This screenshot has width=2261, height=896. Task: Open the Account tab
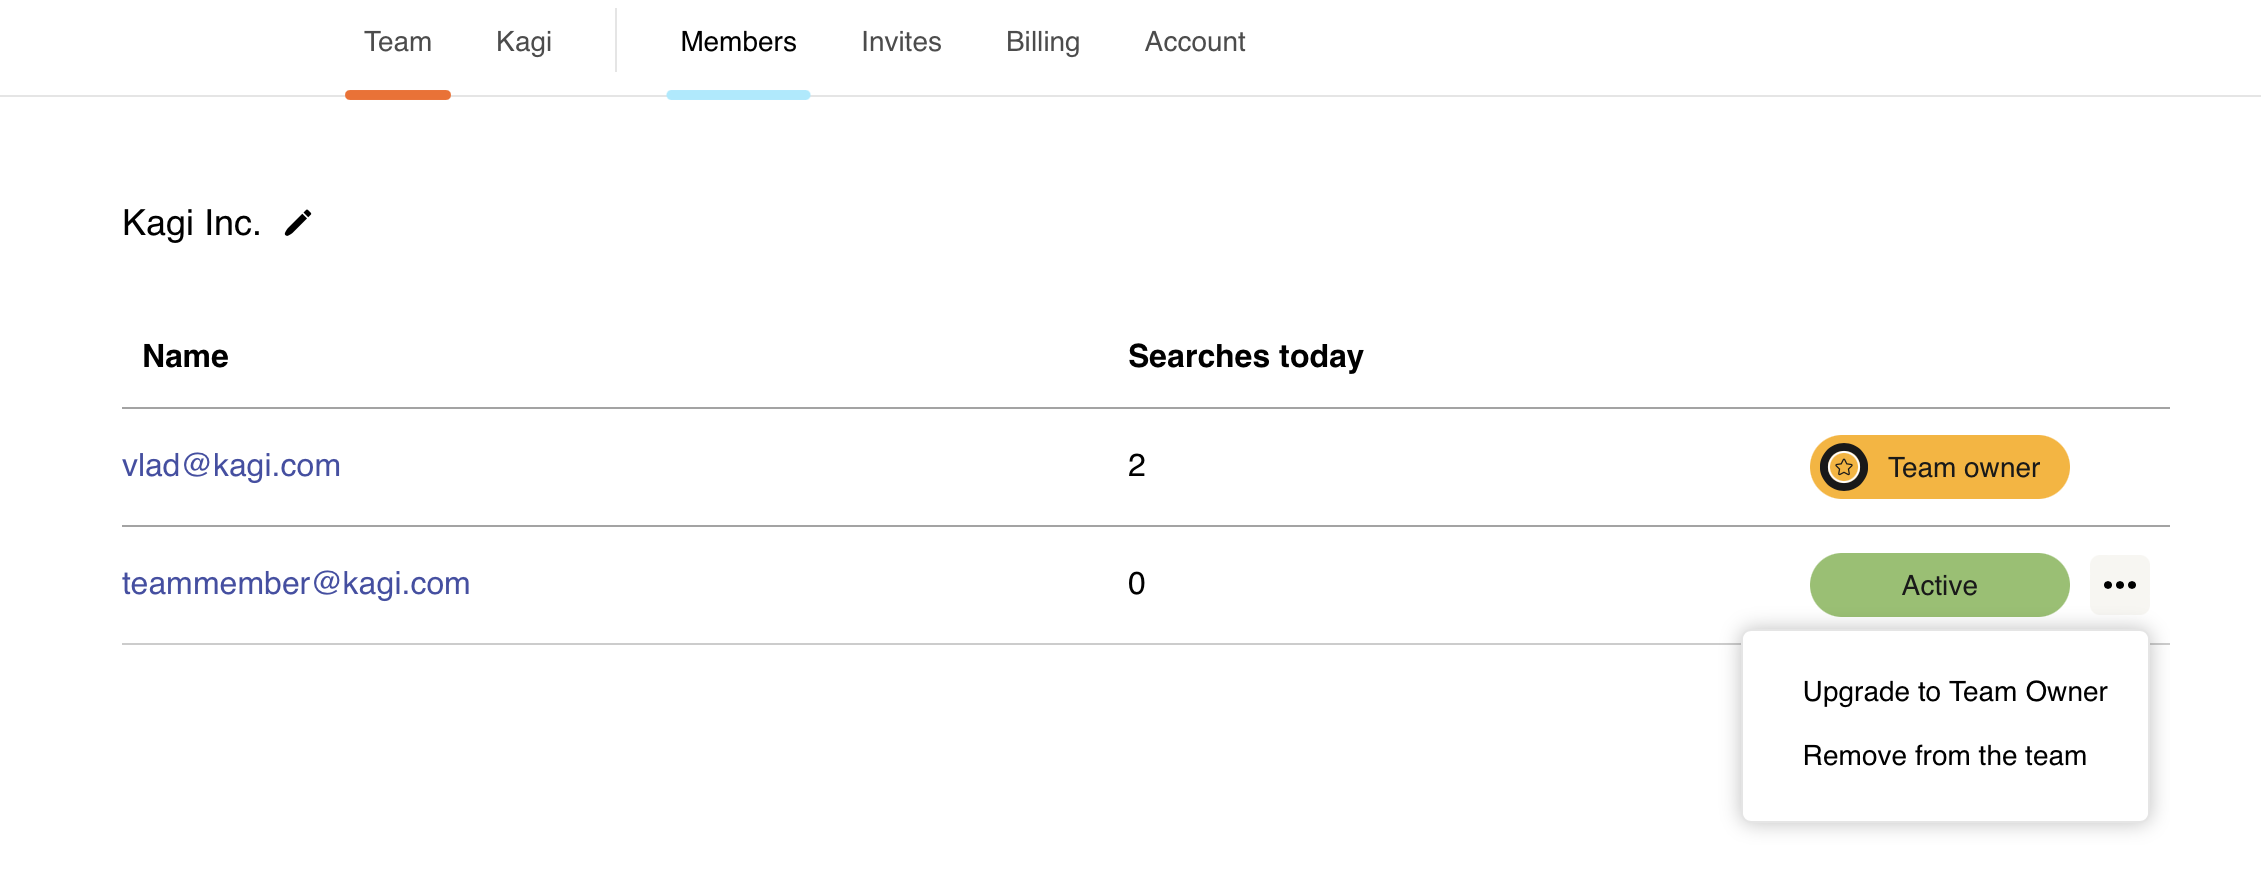click(1195, 42)
